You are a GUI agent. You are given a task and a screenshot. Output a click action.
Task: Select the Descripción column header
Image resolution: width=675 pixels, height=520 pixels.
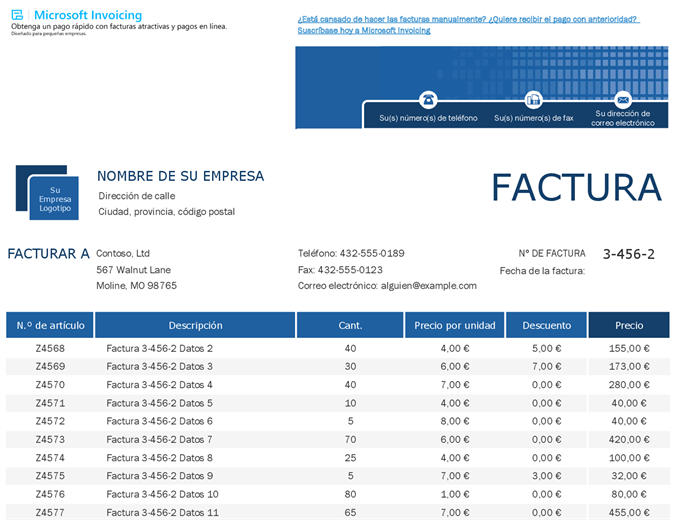[x=195, y=325]
